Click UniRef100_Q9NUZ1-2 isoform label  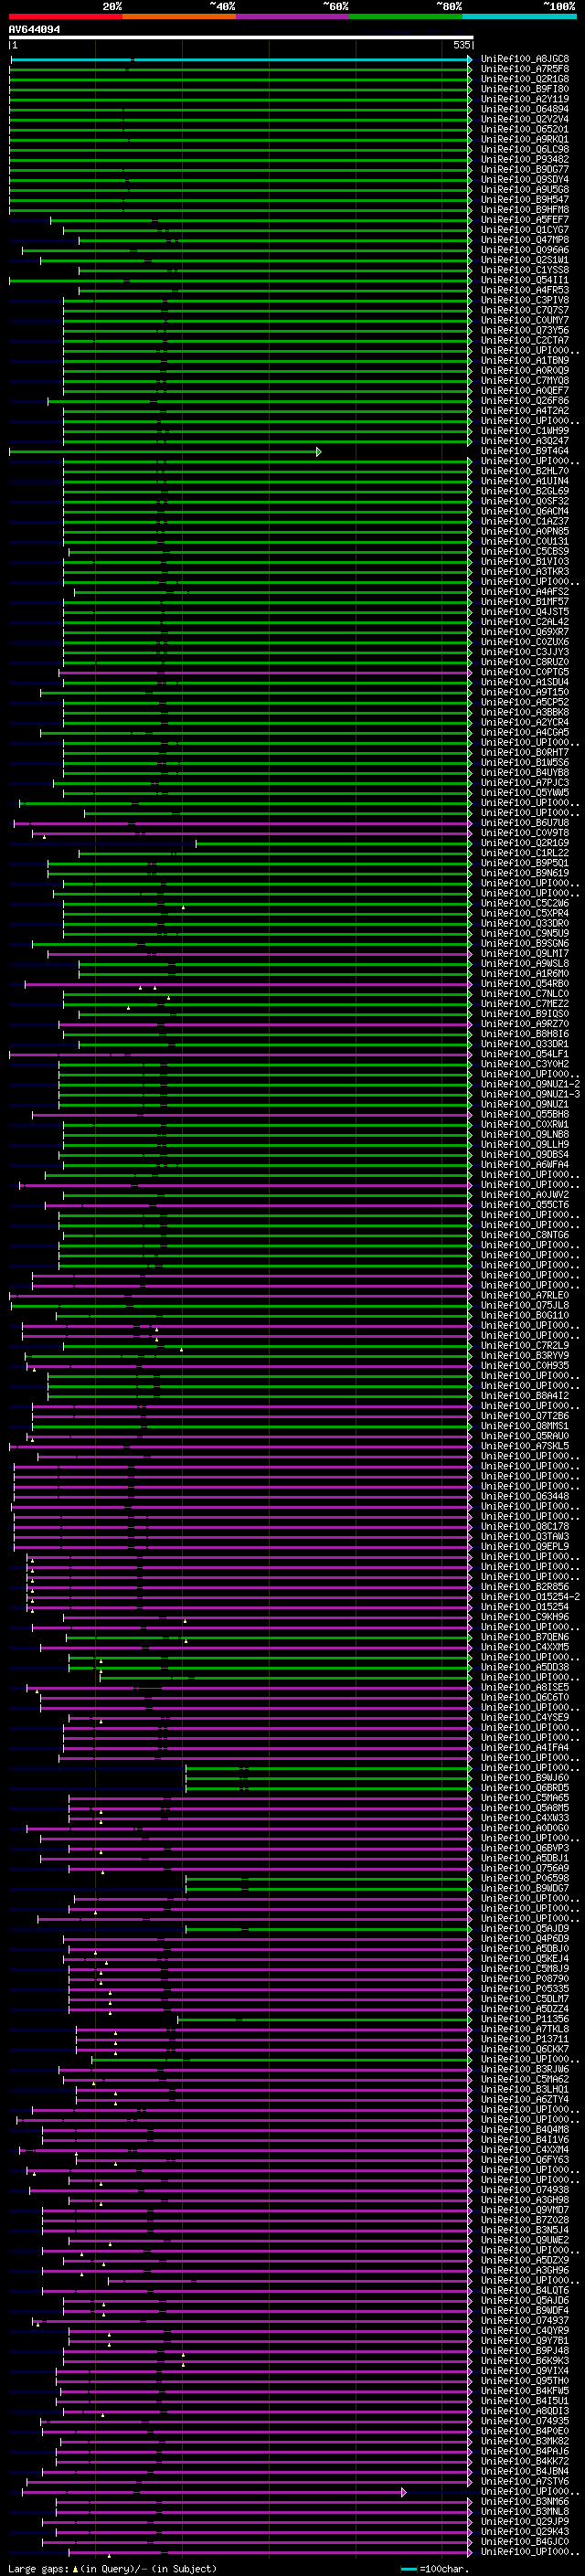pyautogui.click(x=530, y=1084)
